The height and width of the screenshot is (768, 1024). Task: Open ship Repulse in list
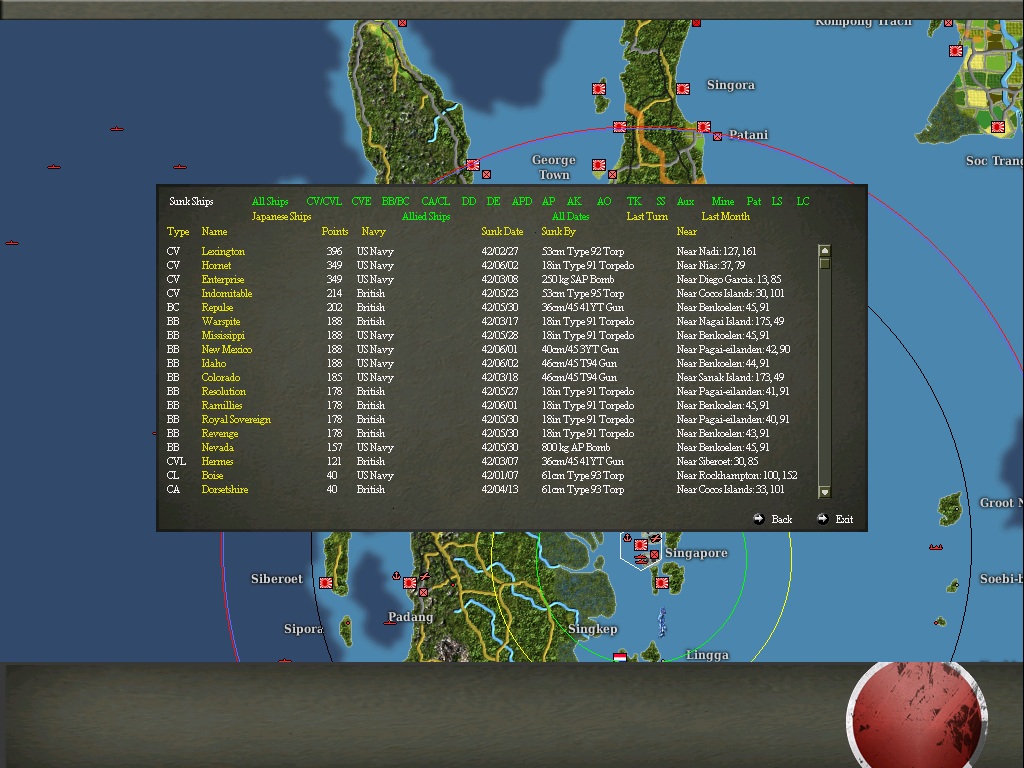coord(217,307)
